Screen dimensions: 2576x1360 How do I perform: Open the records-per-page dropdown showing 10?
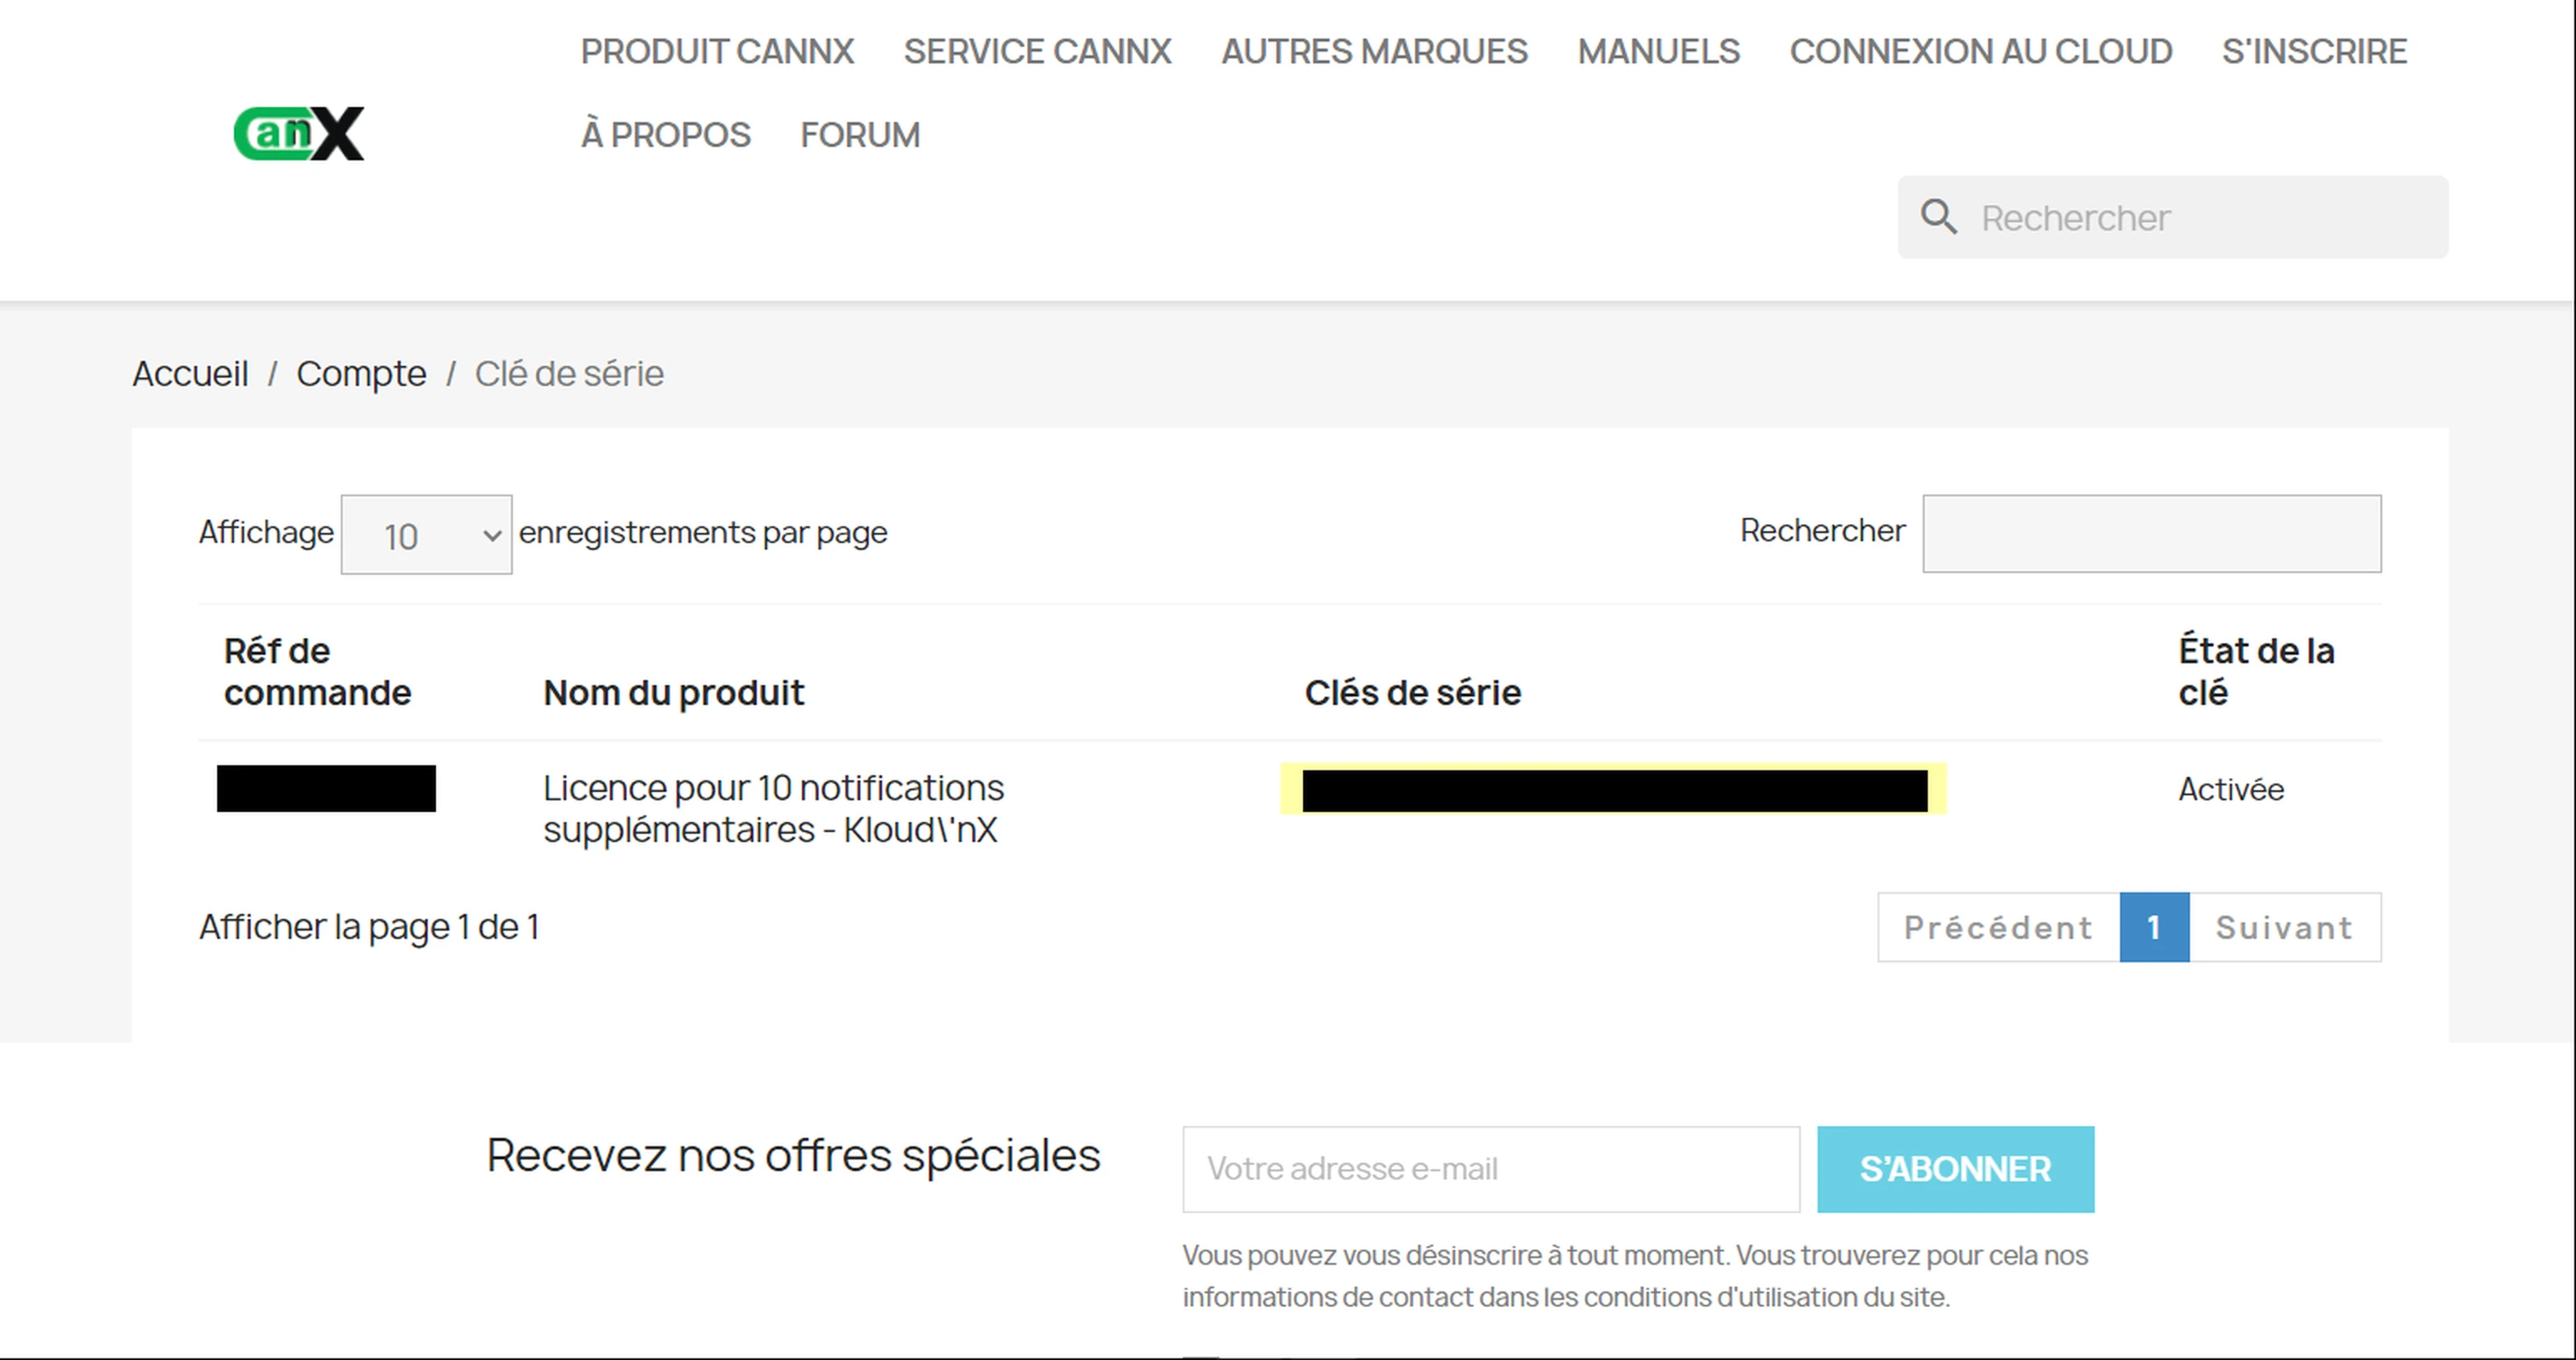[x=427, y=534]
